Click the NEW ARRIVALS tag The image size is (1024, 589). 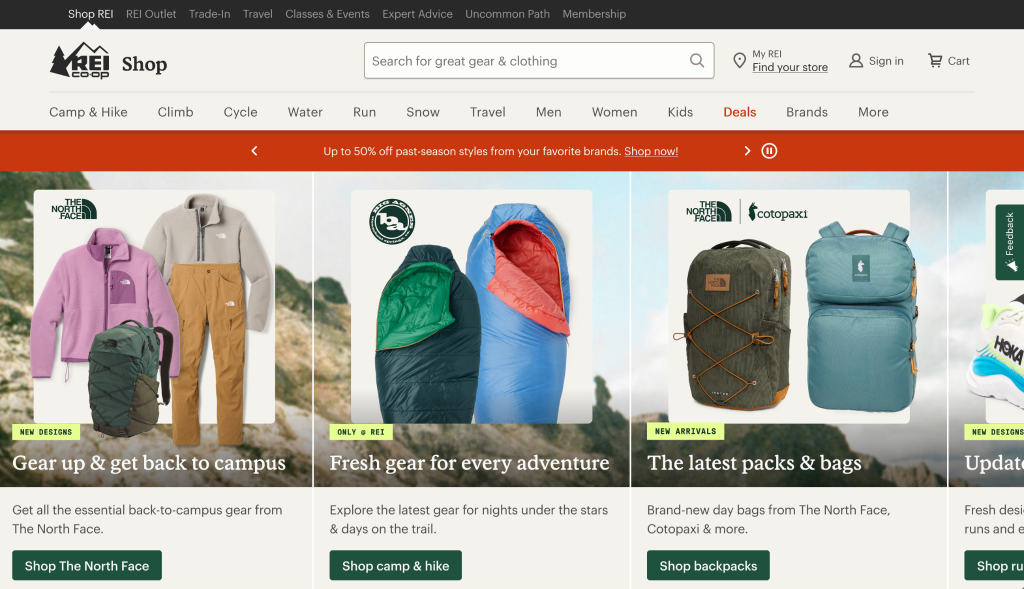(685, 431)
